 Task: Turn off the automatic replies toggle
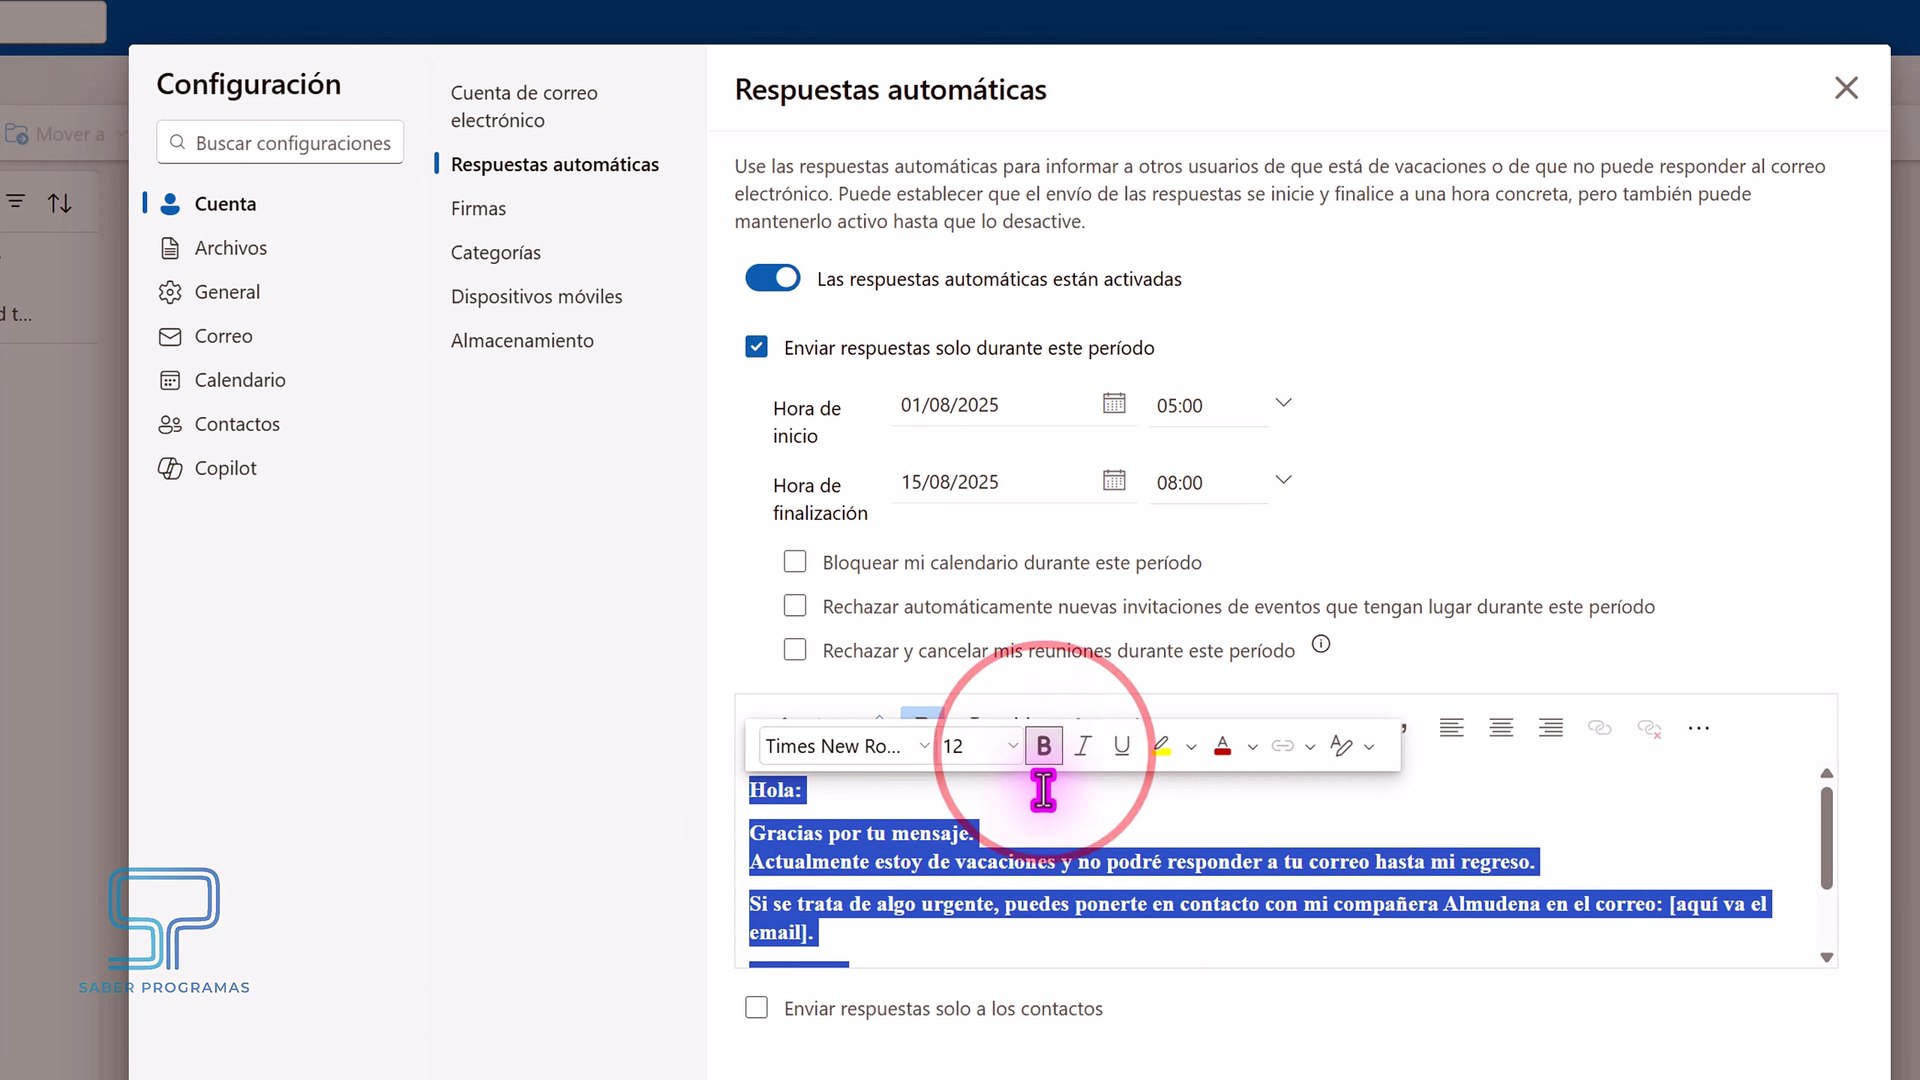coord(773,278)
